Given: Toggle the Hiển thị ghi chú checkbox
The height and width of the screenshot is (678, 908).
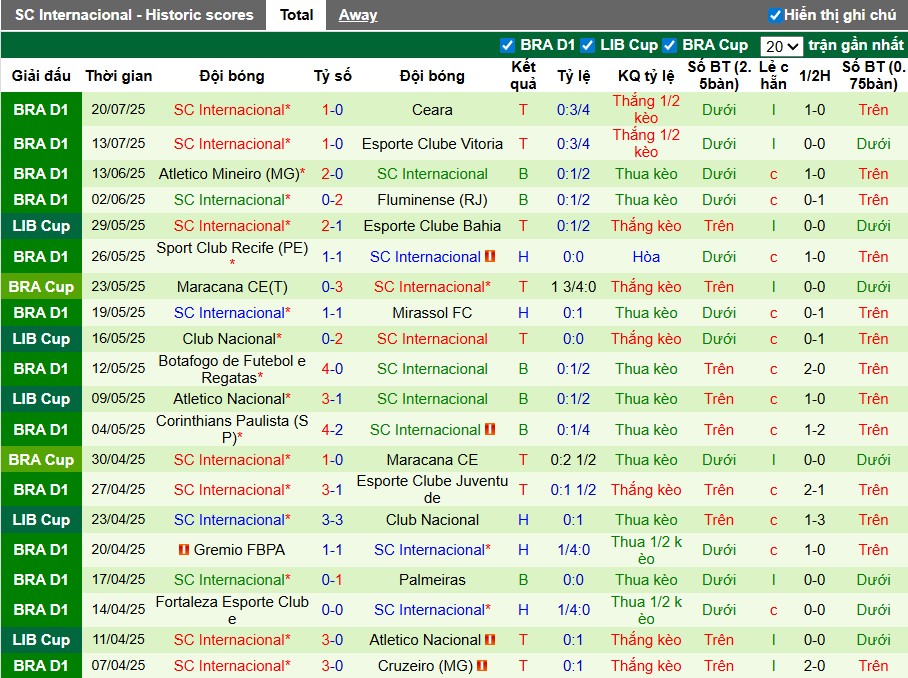Looking at the screenshot, I should click(x=774, y=15).
